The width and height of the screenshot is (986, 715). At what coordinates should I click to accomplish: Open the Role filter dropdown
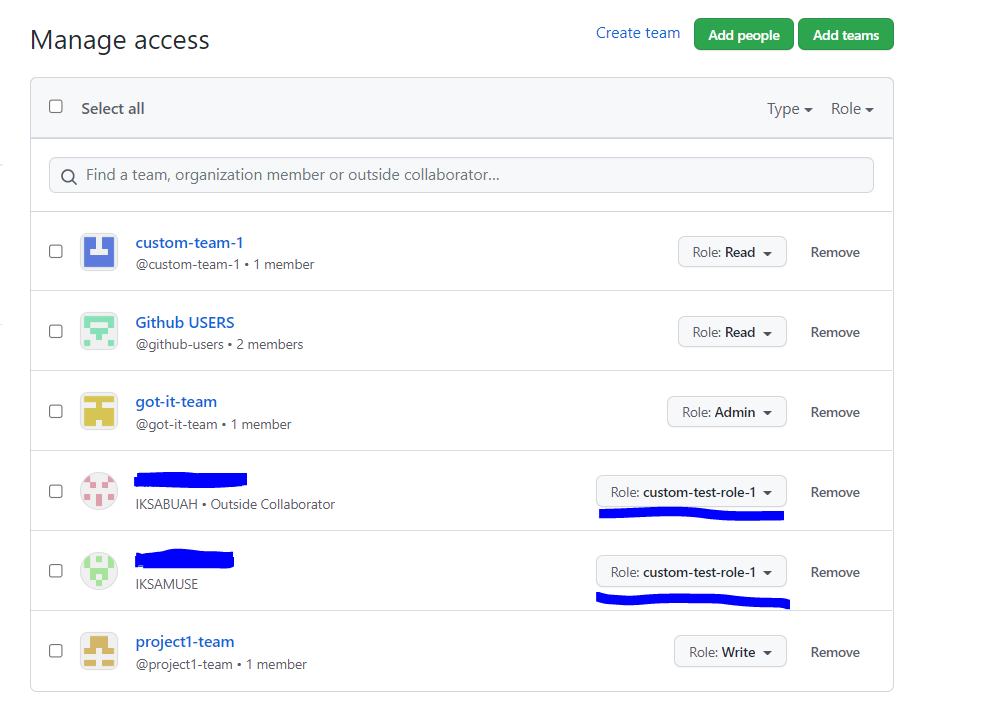click(x=851, y=109)
